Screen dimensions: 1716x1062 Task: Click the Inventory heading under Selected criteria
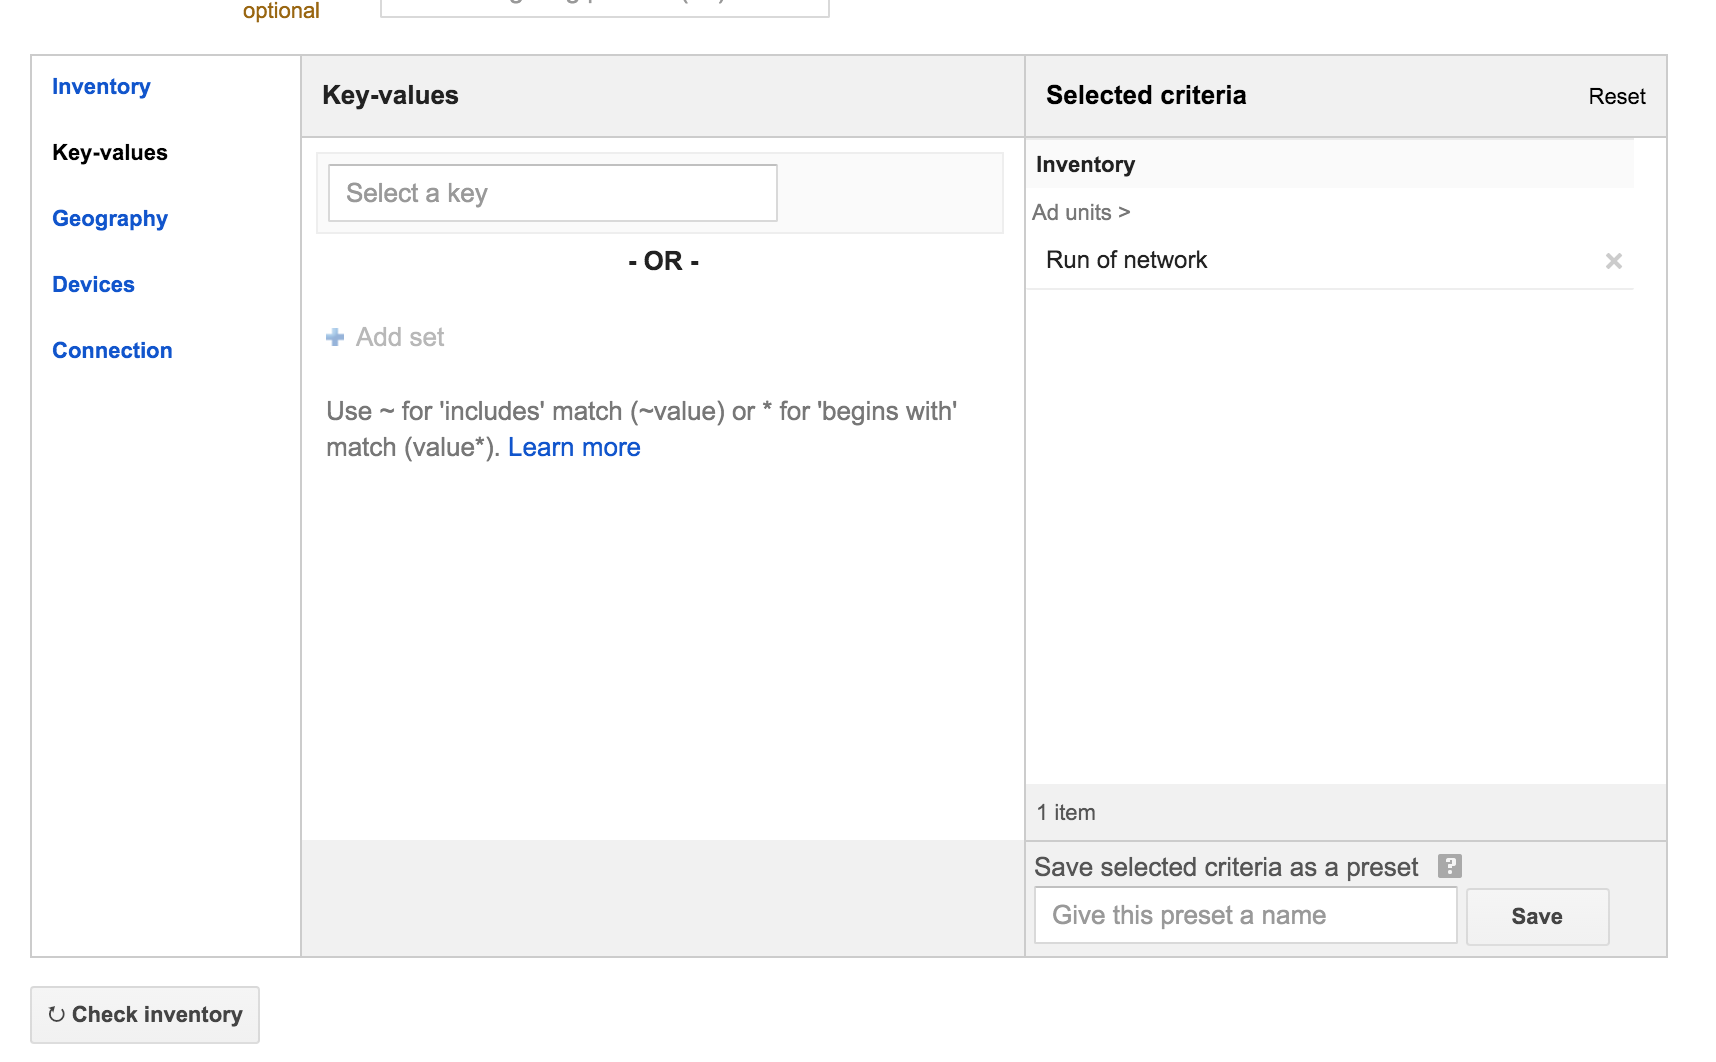[x=1085, y=165]
